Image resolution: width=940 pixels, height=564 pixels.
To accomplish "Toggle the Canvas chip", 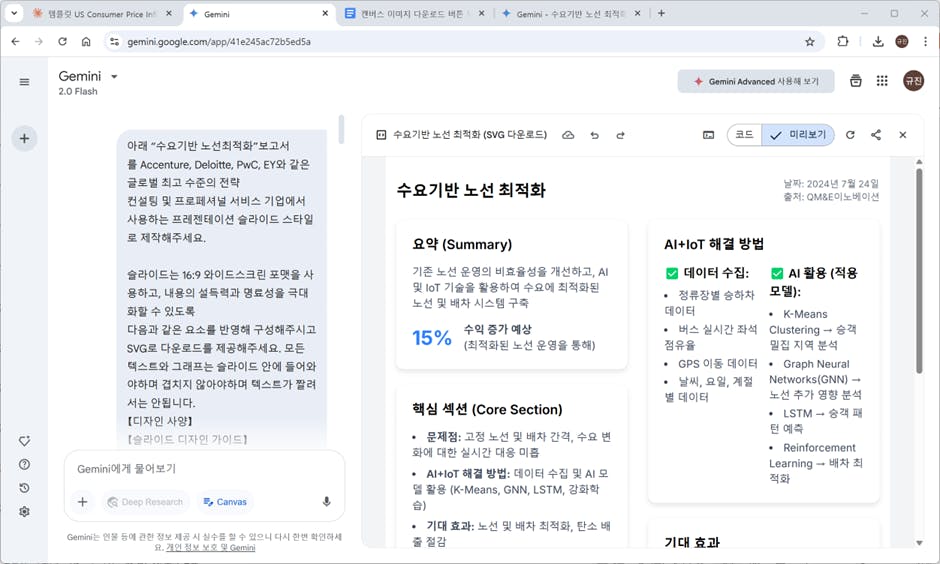I will point(225,502).
